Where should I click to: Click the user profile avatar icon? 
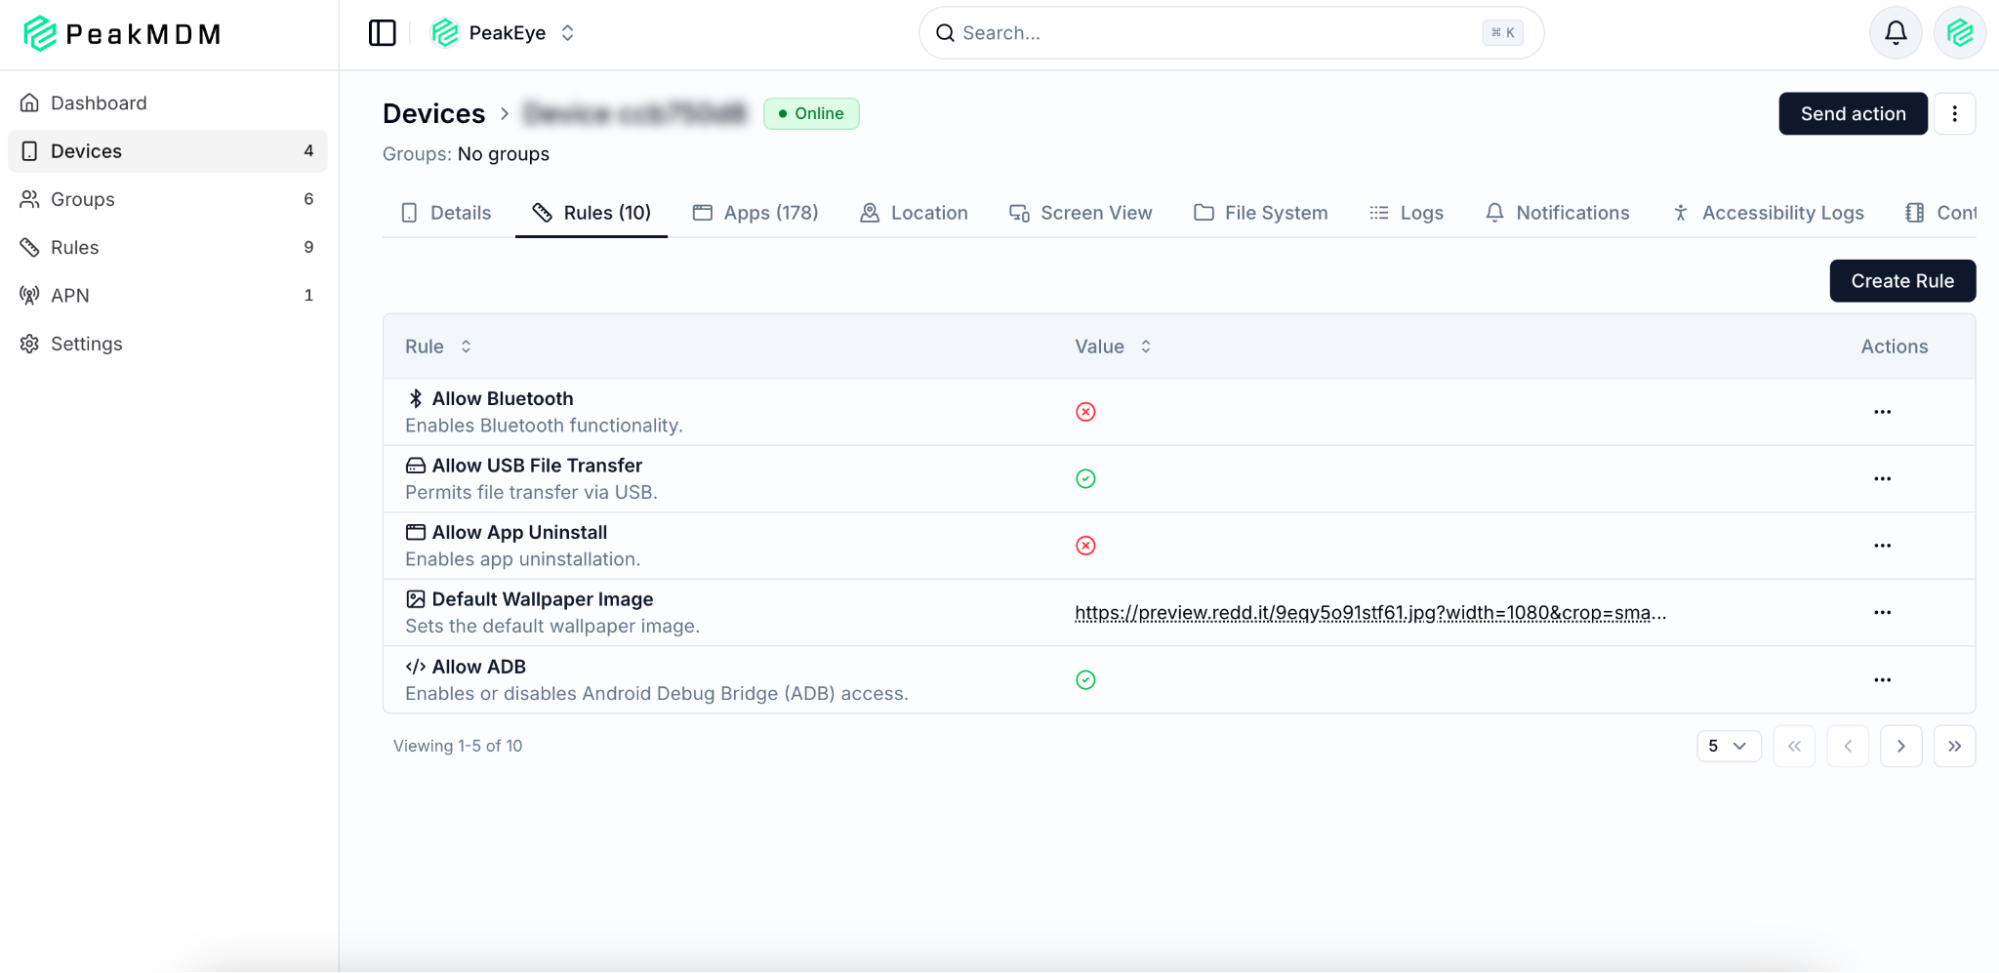click(x=1959, y=33)
